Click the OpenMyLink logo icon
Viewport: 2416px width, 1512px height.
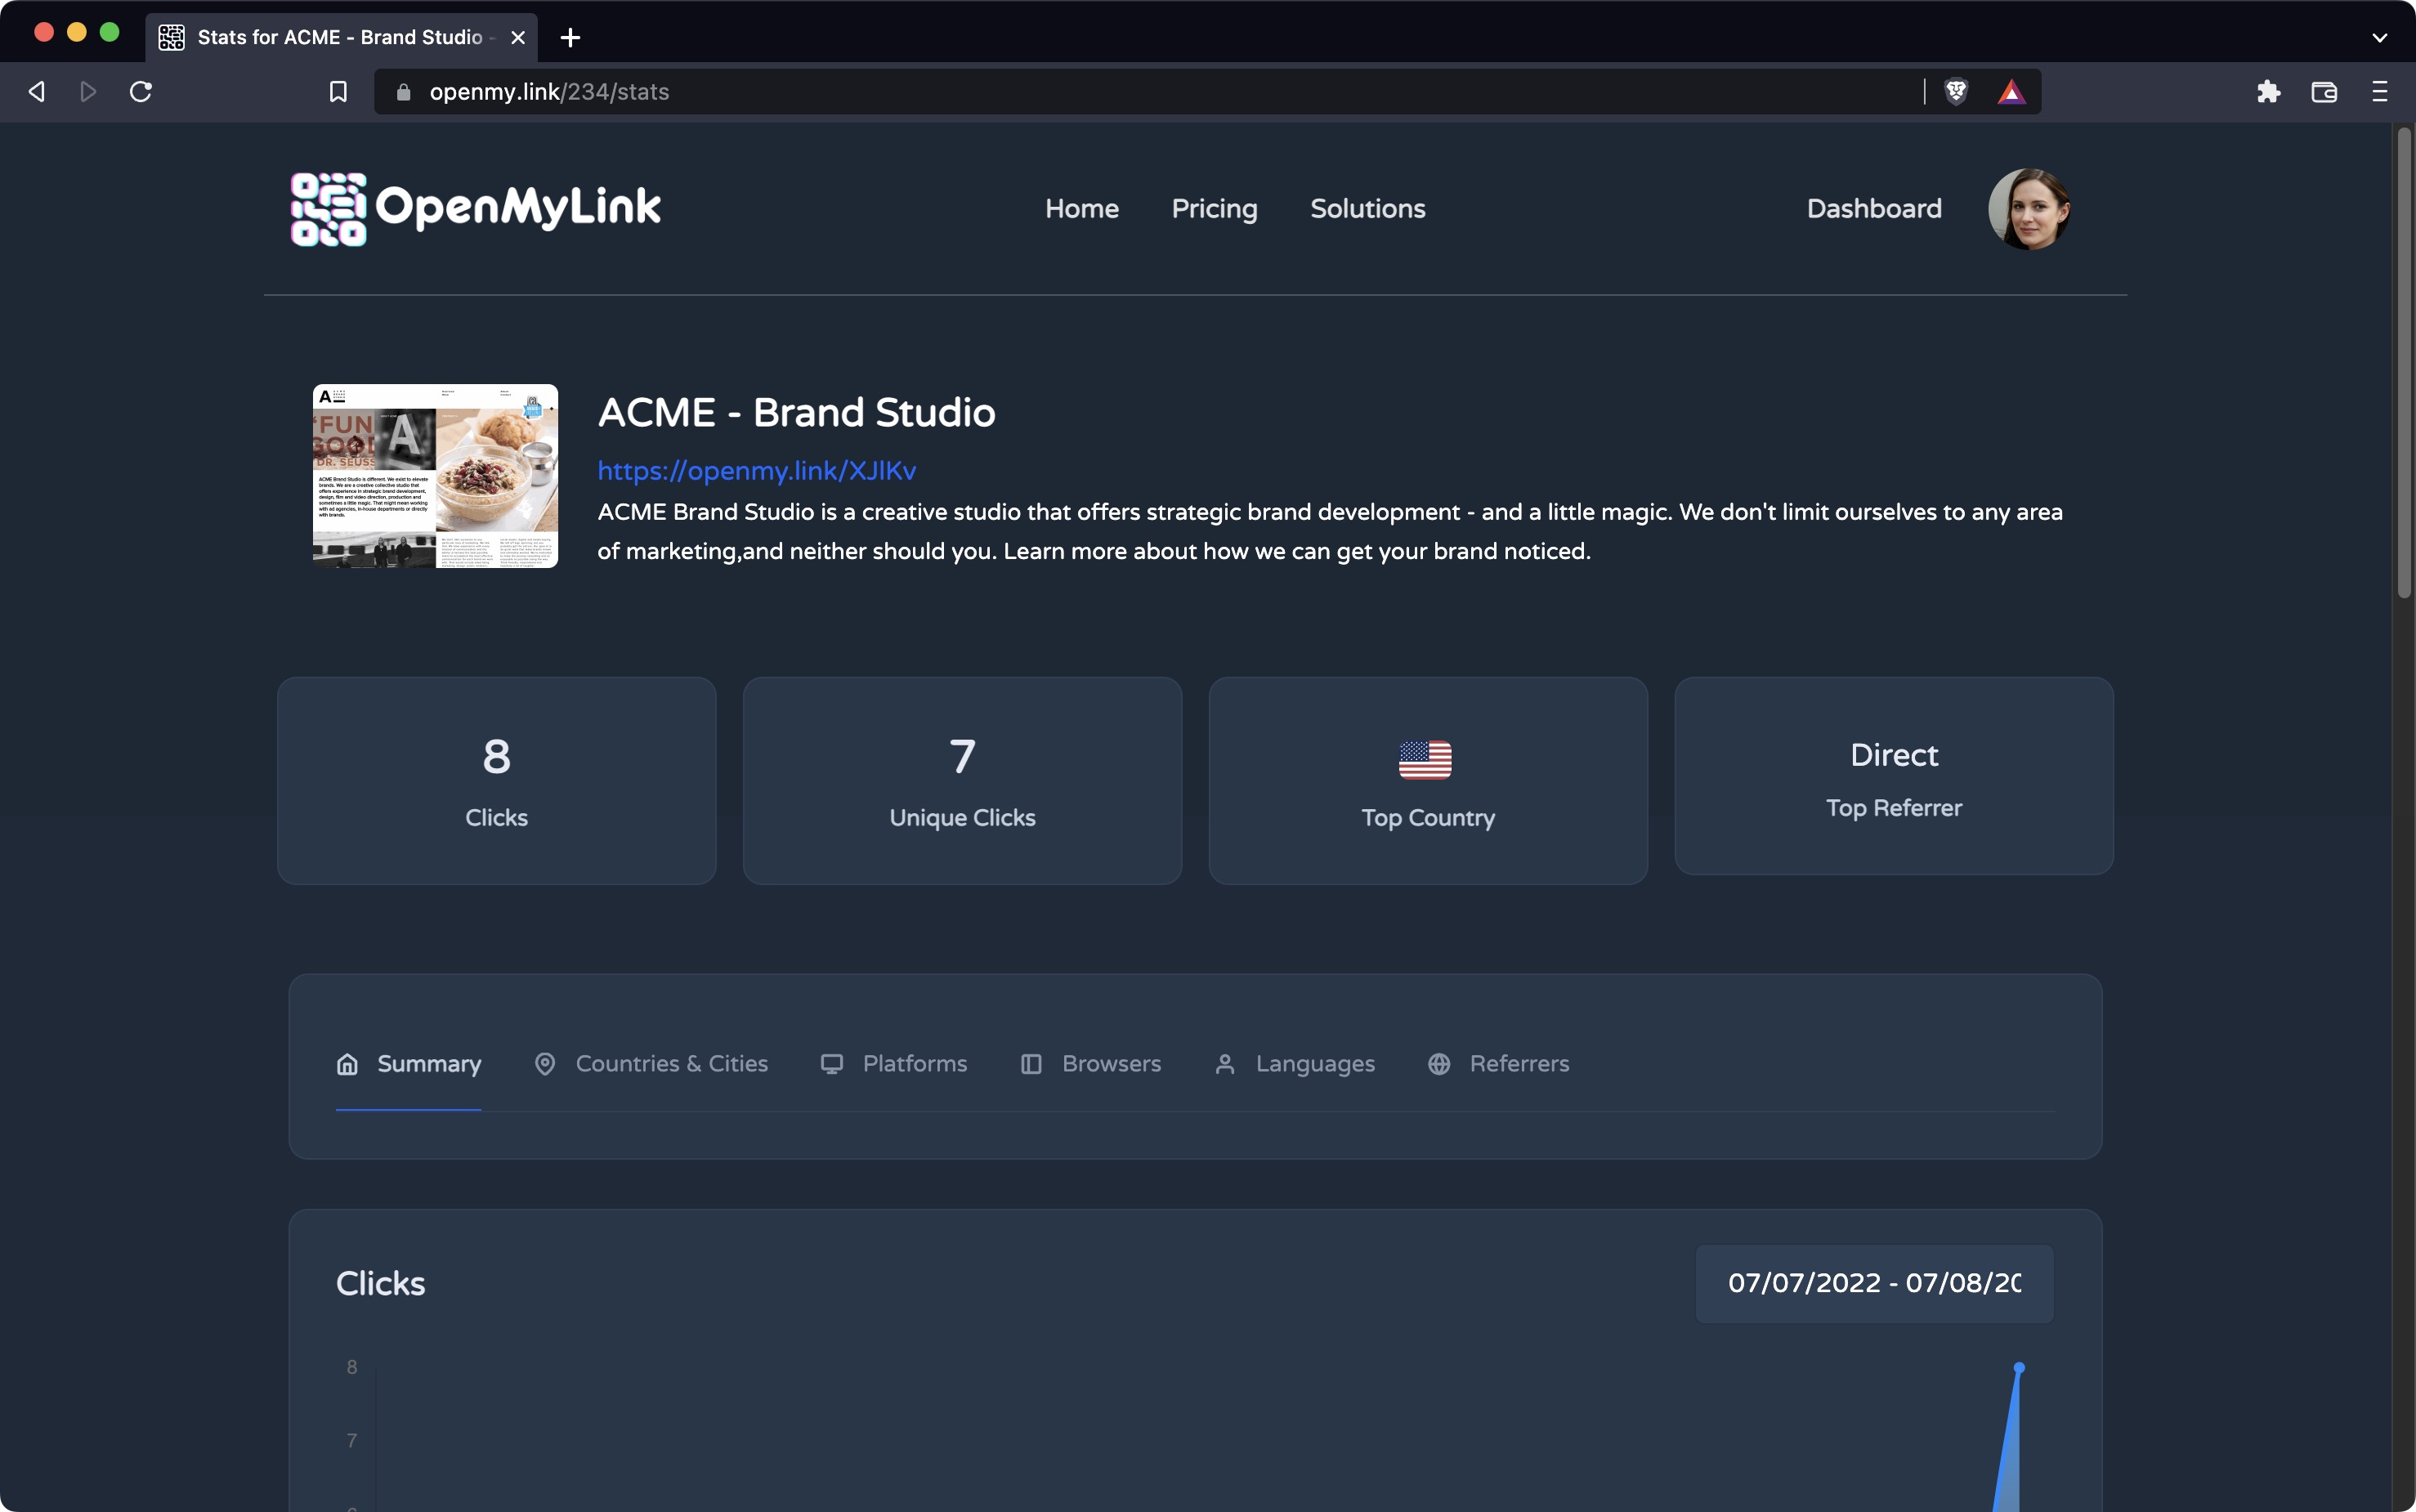328,209
